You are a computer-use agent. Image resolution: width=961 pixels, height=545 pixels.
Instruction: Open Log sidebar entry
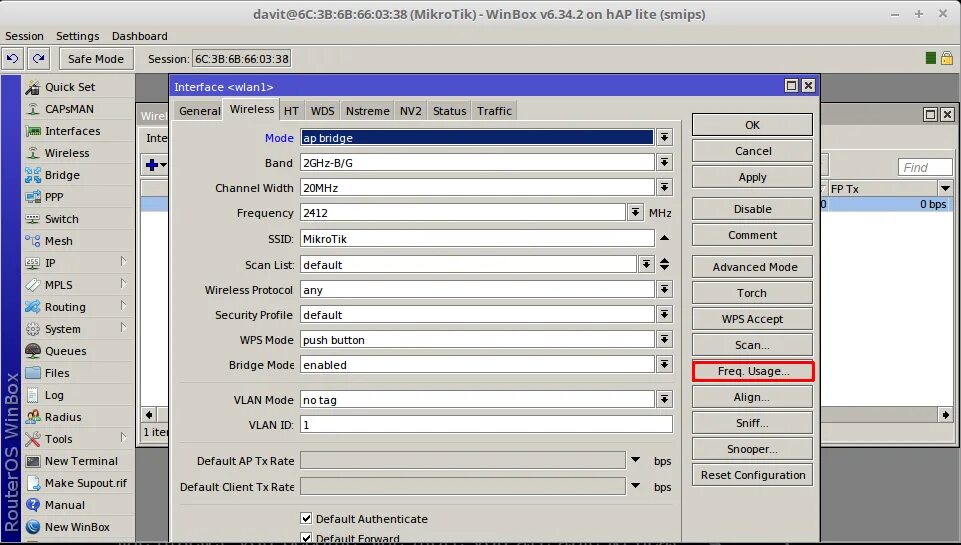(78, 395)
